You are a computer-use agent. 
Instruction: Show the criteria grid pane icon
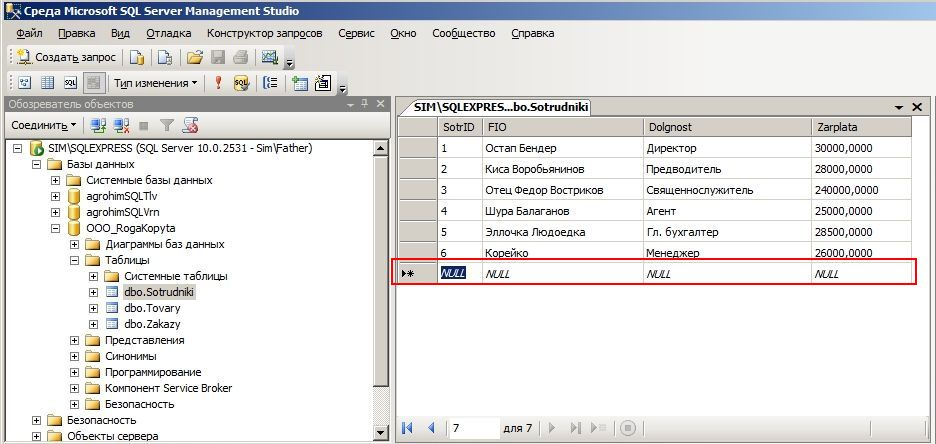click(47, 83)
